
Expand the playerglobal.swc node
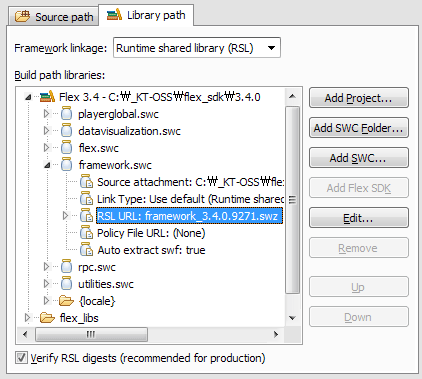[46, 114]
